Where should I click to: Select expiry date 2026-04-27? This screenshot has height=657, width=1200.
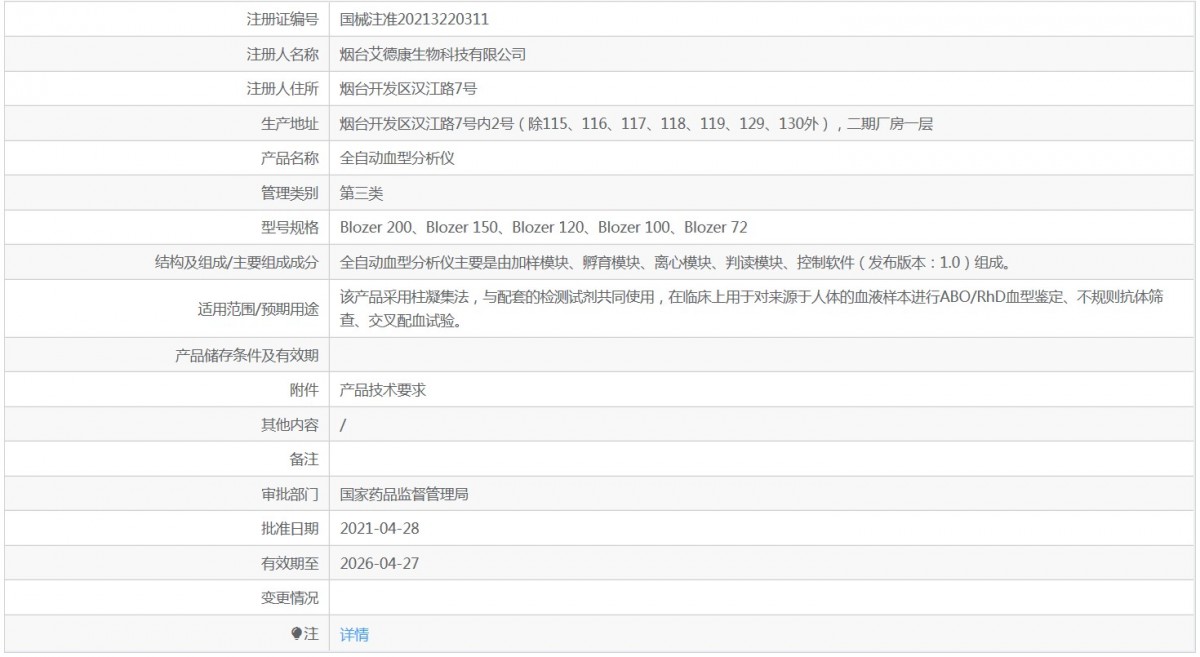(x=379, y=564)
